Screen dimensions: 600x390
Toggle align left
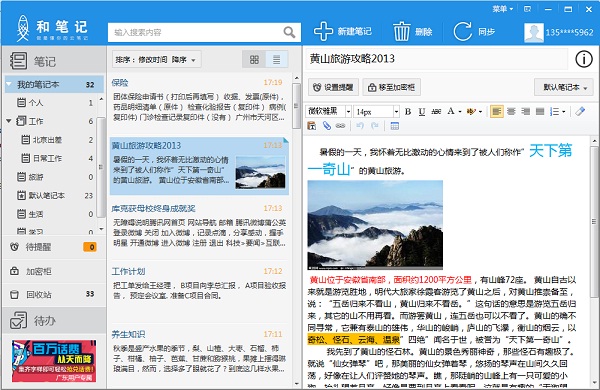pyautogui.click(x=497, y=111)
